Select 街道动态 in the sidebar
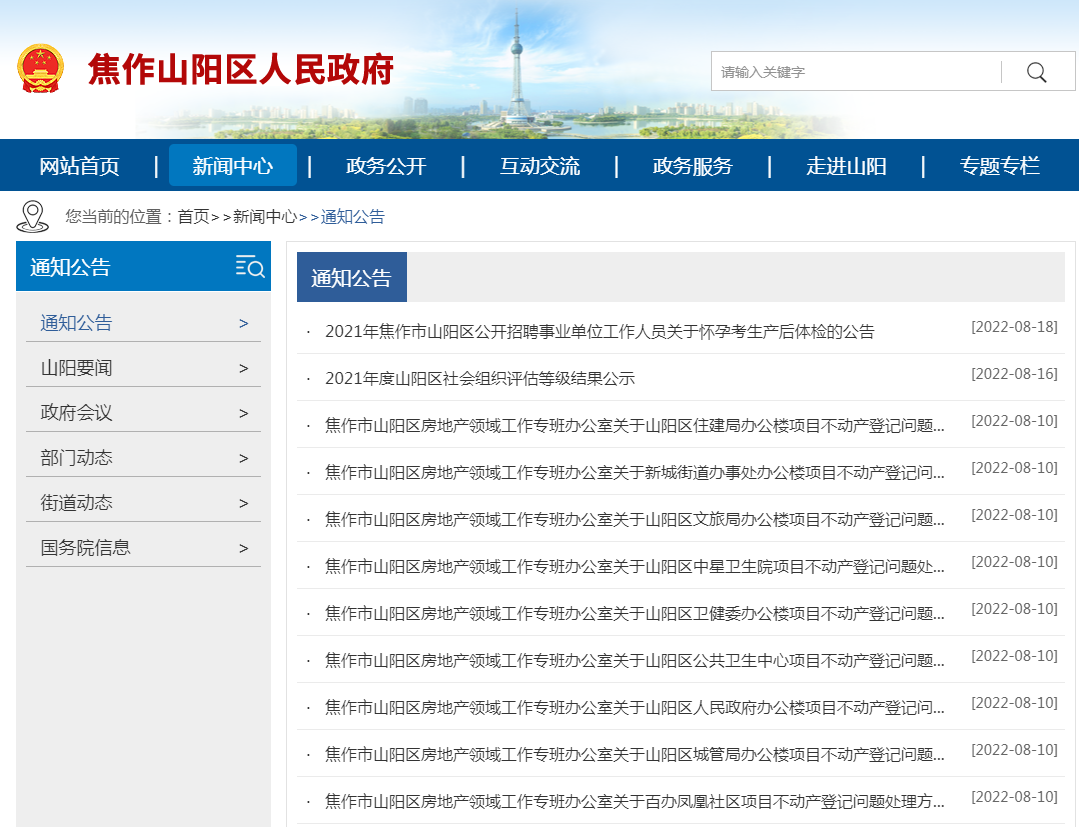The height and width of the screenshot is (827, 1079). point(77,503)
